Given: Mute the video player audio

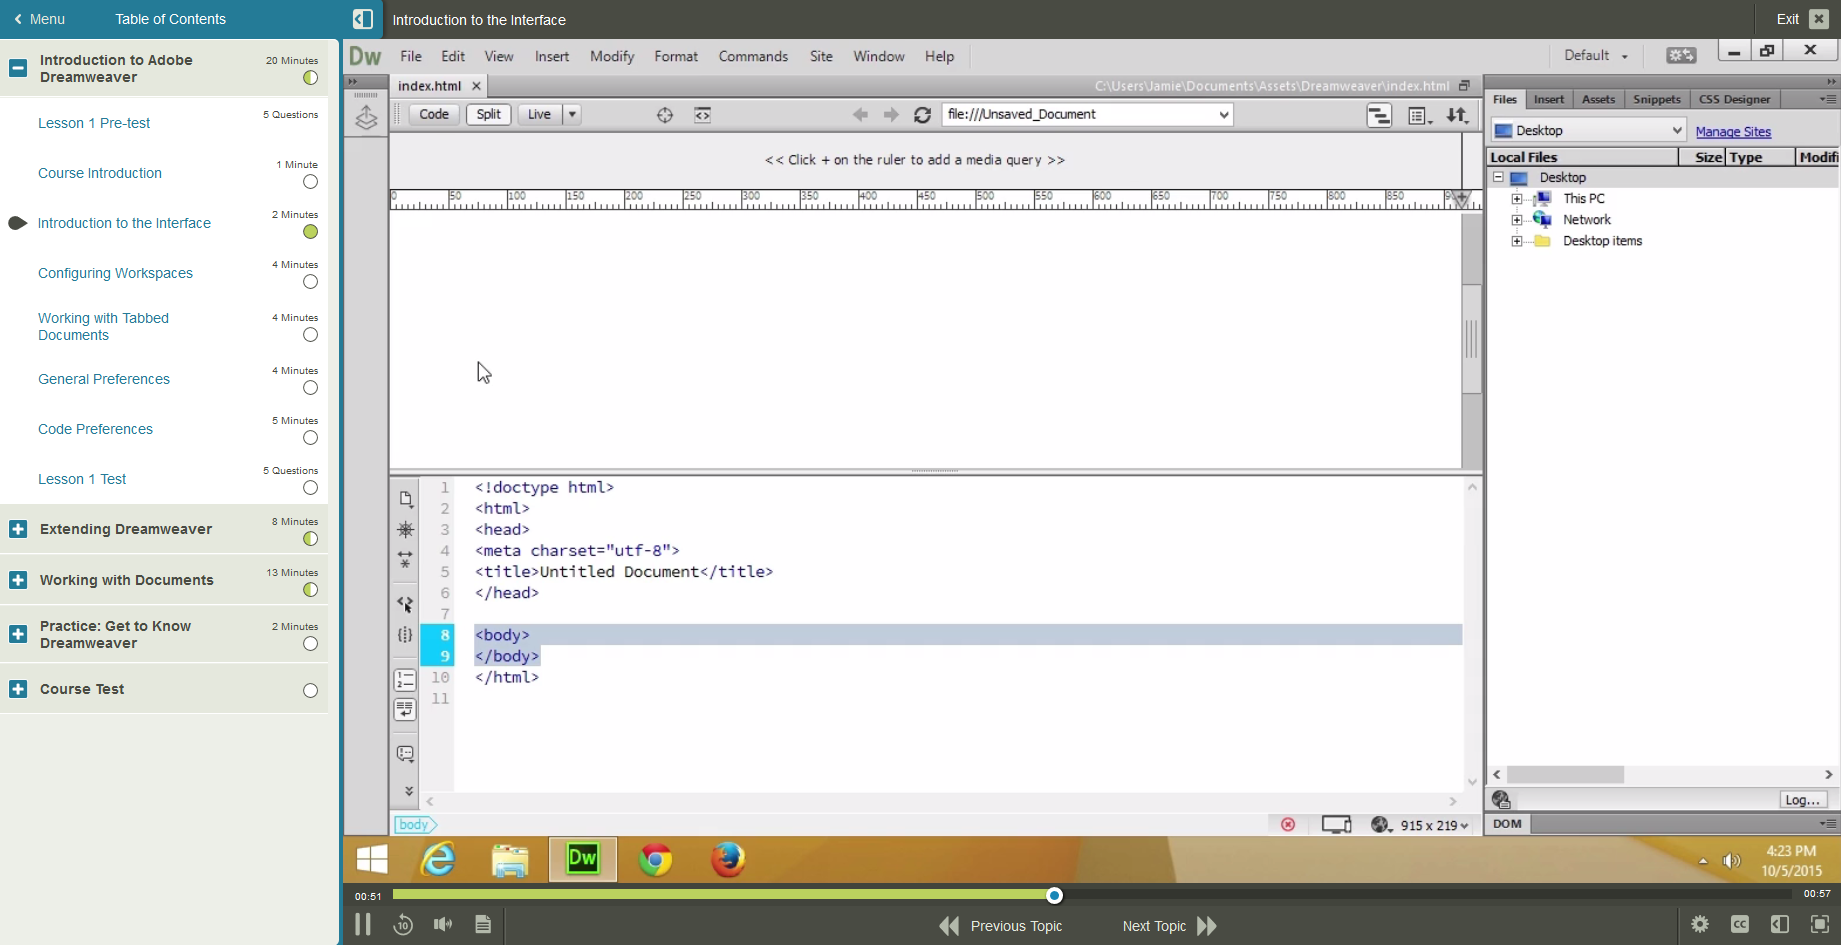Looking at the screenshot, I should [443, 924].
